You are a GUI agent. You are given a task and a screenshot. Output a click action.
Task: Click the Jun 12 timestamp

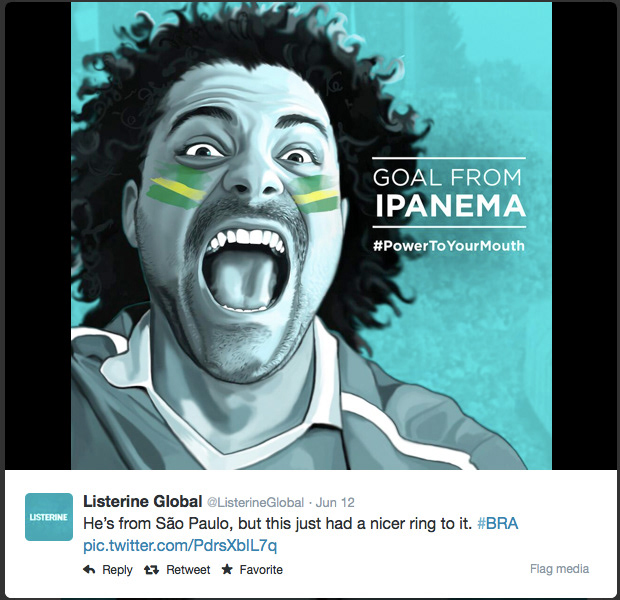[335, 502]
